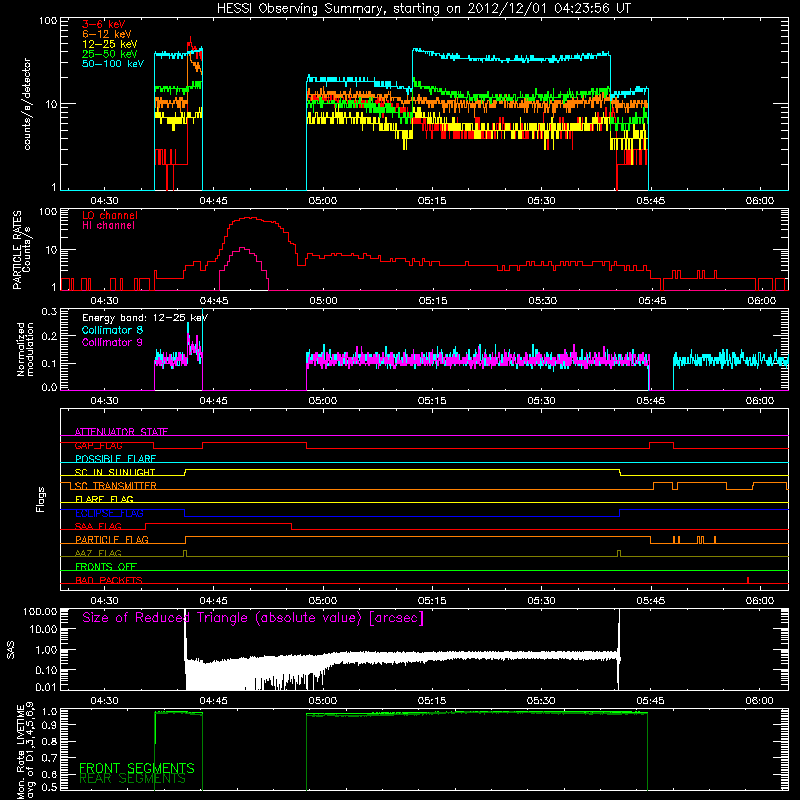Click the 100.00 value on SAS axis
The image size is (800, 800).
pos(40,611)
